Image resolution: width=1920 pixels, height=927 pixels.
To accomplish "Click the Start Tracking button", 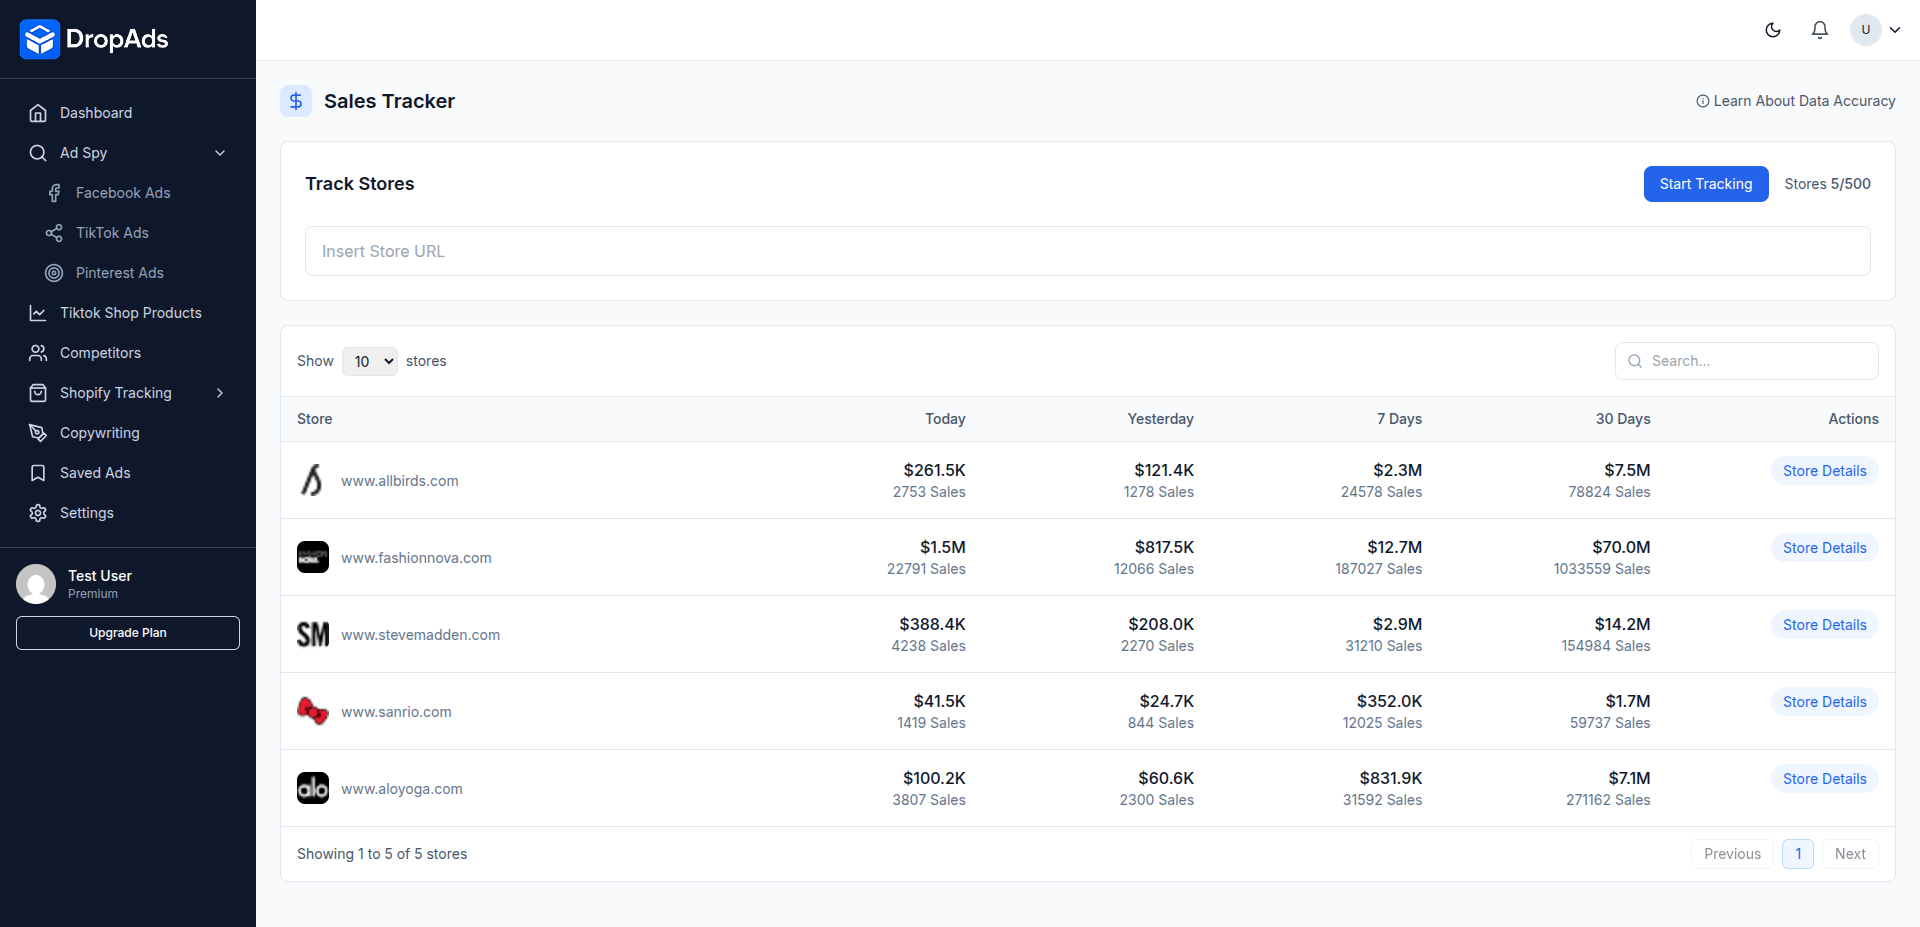I will tap(1706, 184).
